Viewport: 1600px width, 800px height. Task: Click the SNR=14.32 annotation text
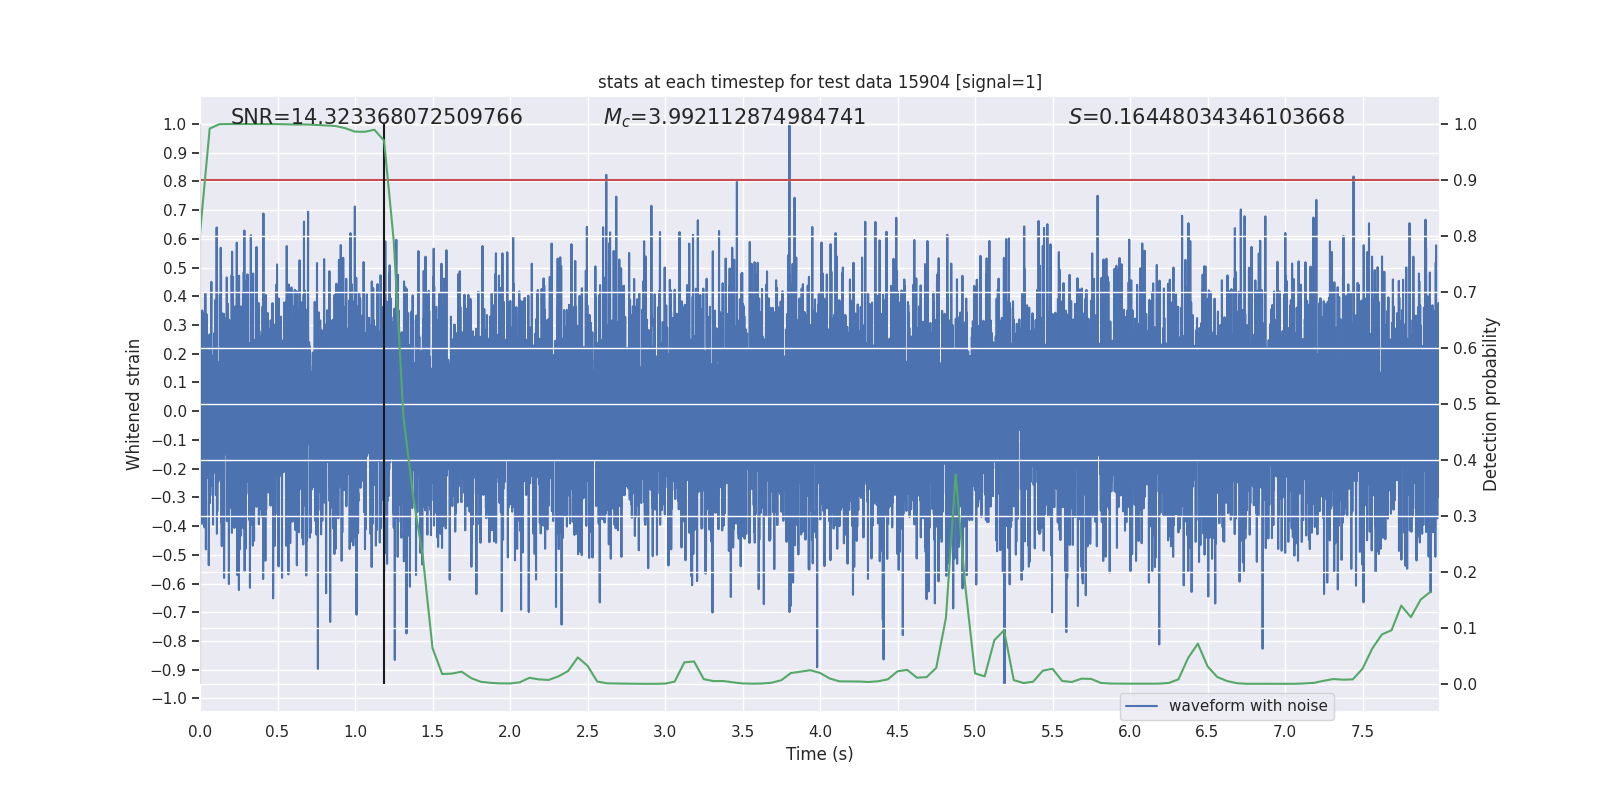[376, 117]
